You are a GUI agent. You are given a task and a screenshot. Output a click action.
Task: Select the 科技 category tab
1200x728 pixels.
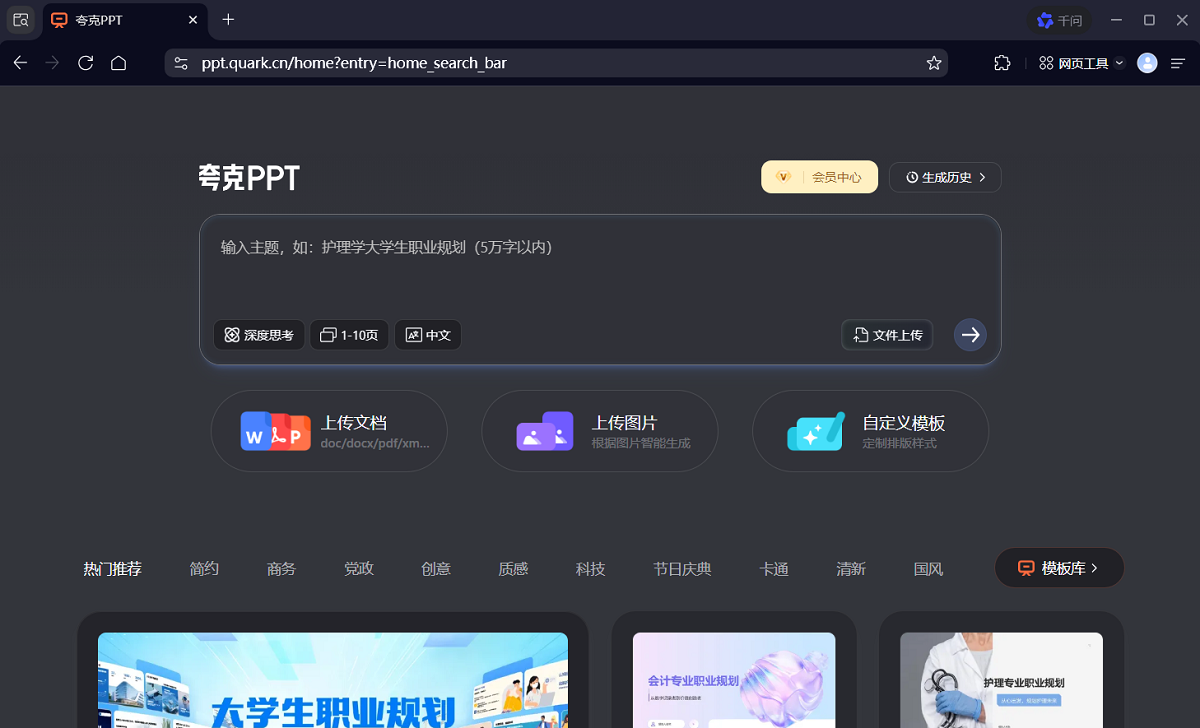(x=591, y=569)
